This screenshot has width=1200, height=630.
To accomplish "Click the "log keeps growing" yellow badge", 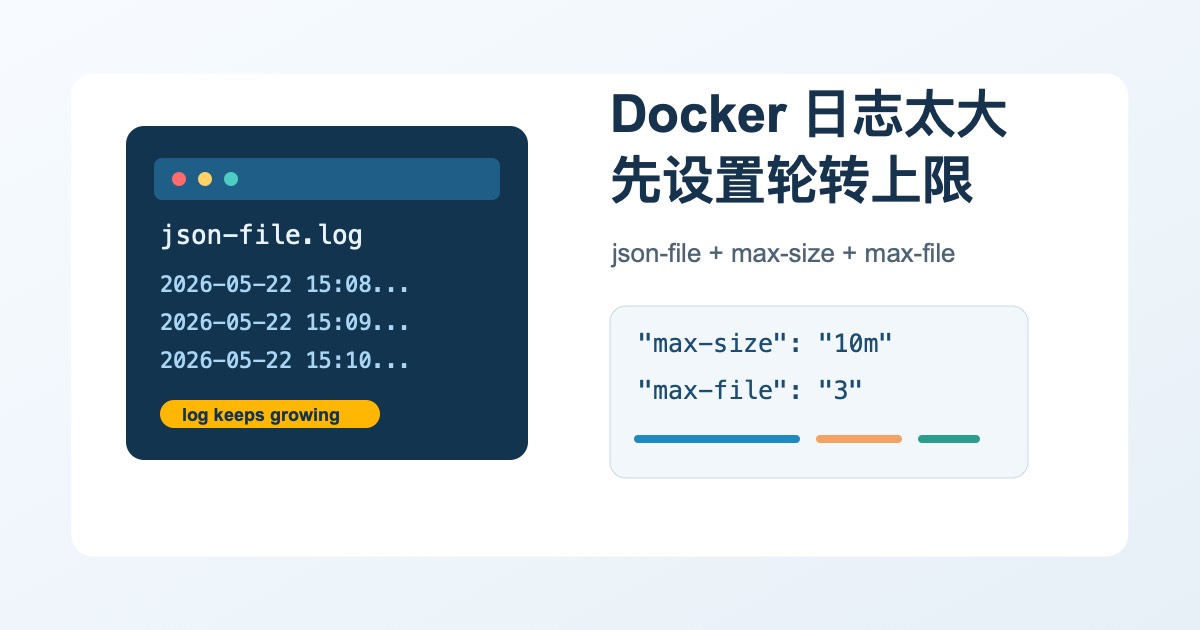I will point(270,414).
